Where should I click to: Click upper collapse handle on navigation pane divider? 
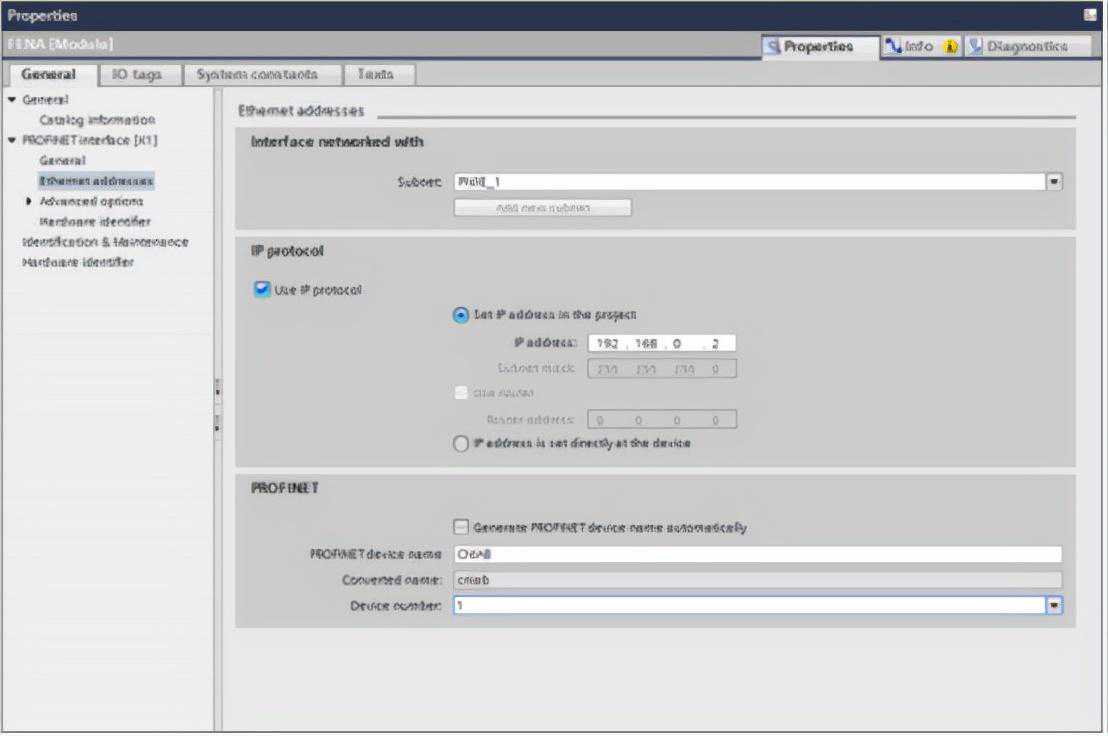point(217,389)
